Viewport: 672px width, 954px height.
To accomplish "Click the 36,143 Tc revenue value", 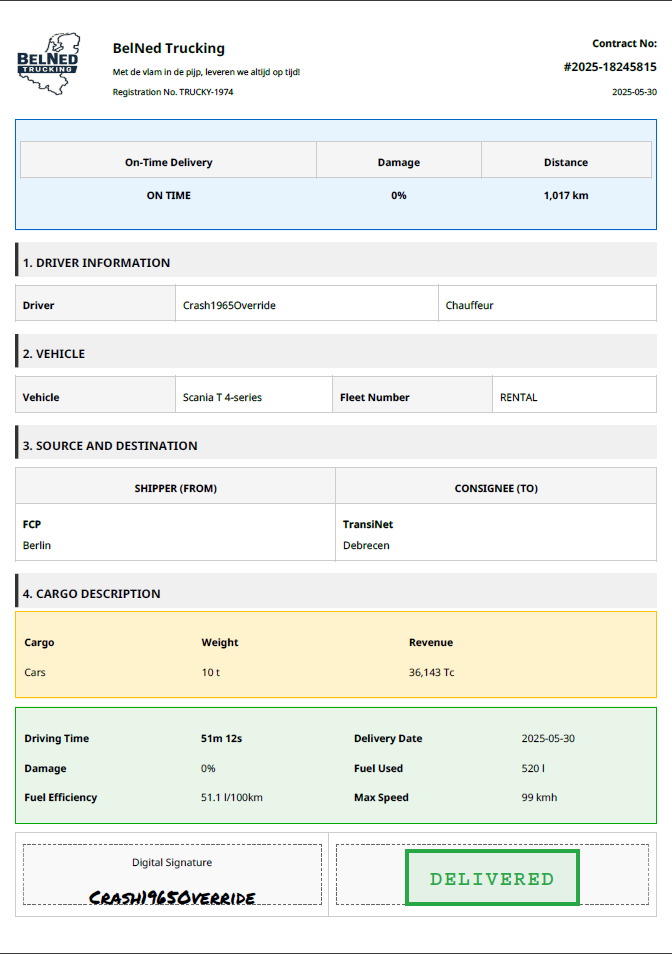I will click(x=431, y=672).
